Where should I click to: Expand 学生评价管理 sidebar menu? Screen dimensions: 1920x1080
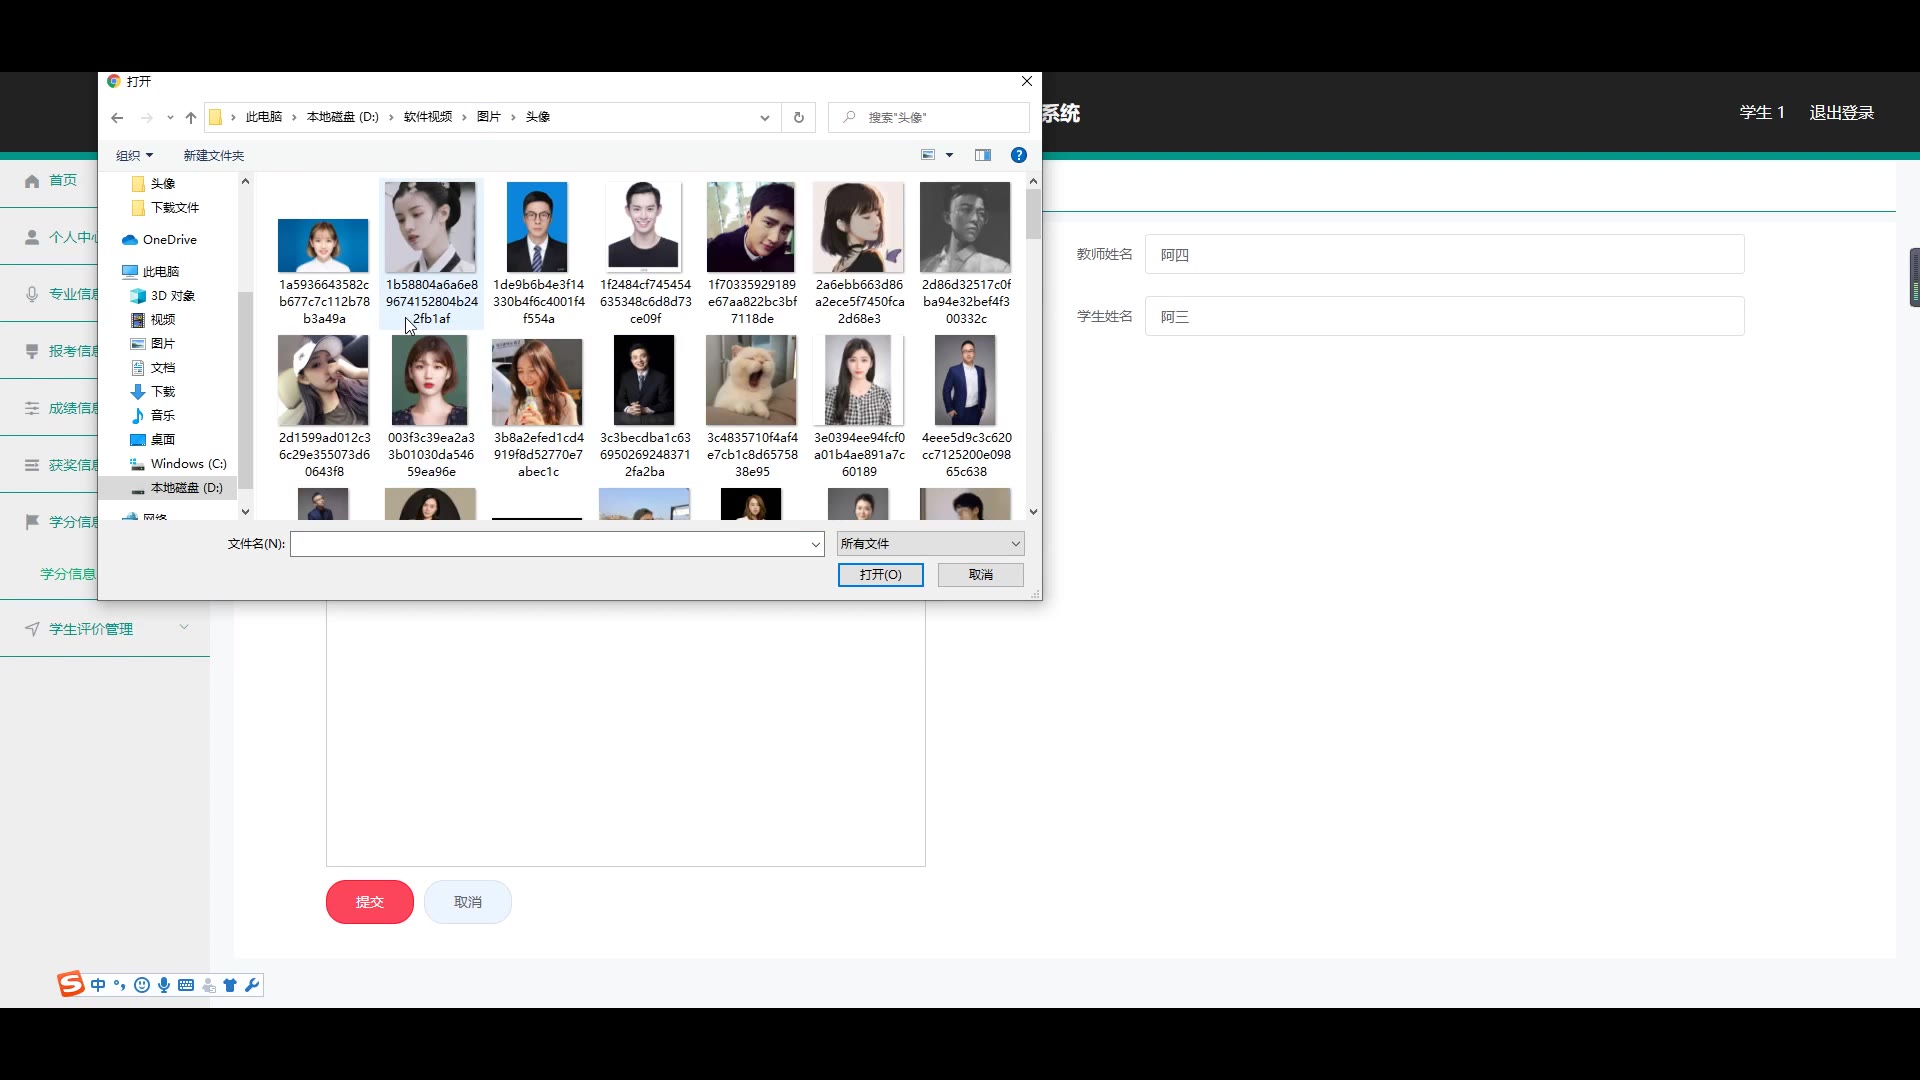point(105,629)
